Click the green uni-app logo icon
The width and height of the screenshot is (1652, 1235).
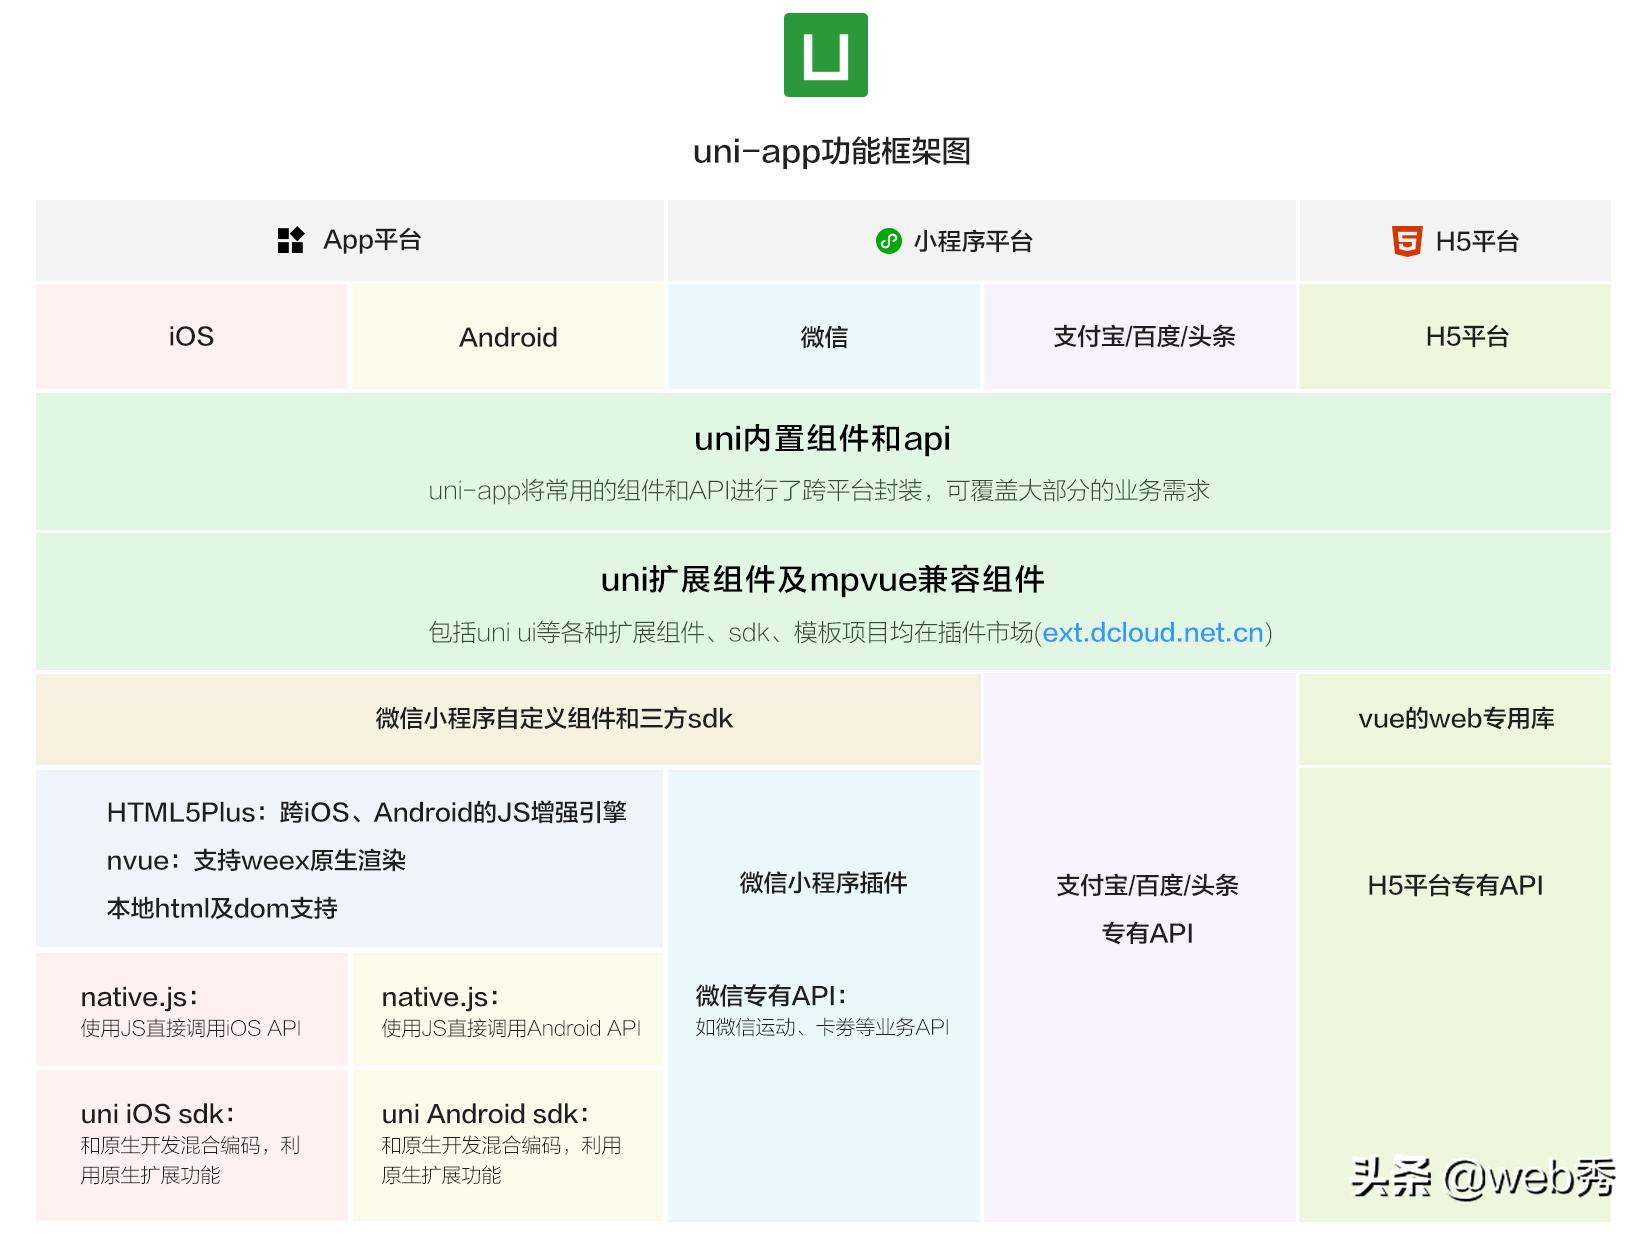coord(824,55)
